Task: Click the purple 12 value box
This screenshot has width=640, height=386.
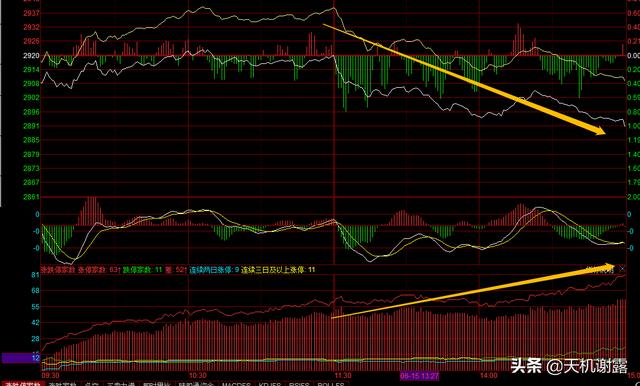Action: [21, 358]
